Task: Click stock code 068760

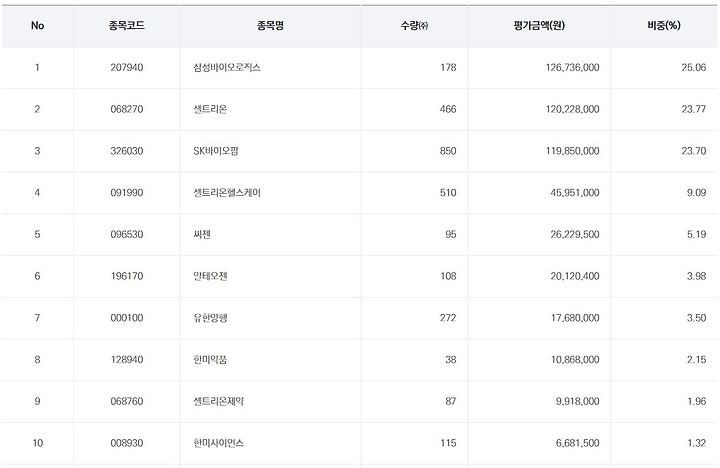Action: pyautogui.click(x=127, y=402)
